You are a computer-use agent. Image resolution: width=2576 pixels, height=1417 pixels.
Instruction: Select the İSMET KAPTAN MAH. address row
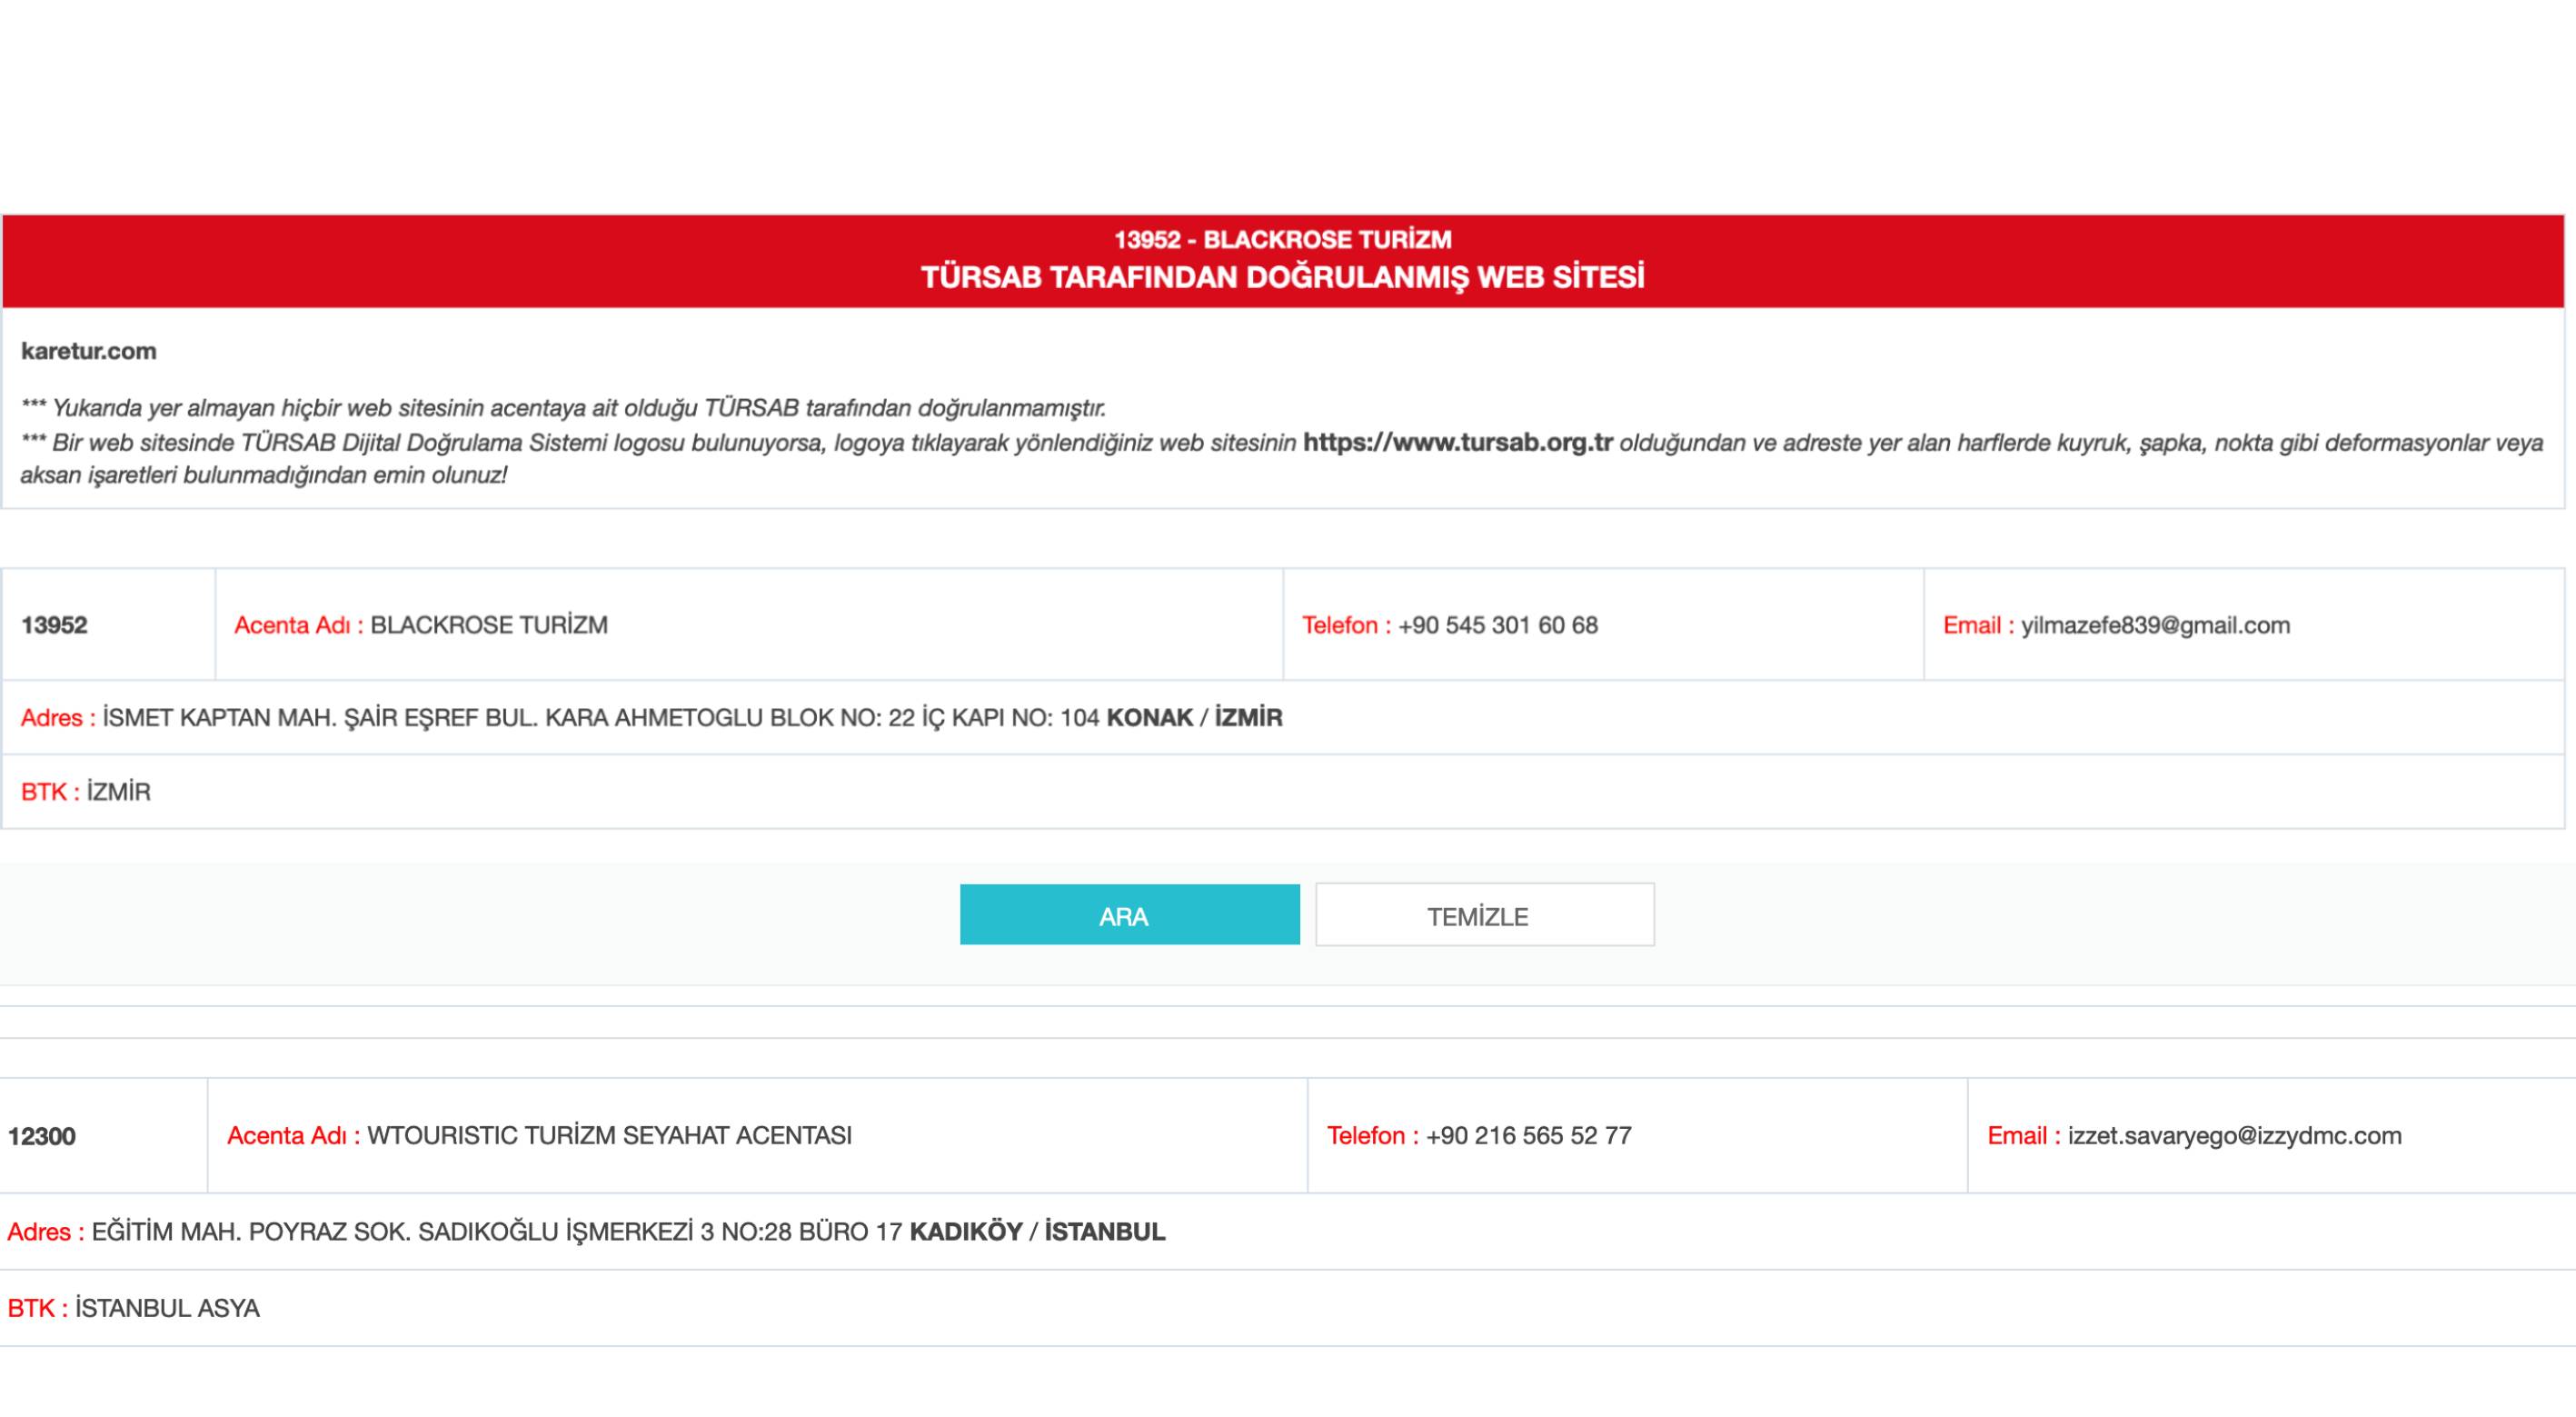[1283, 718]
